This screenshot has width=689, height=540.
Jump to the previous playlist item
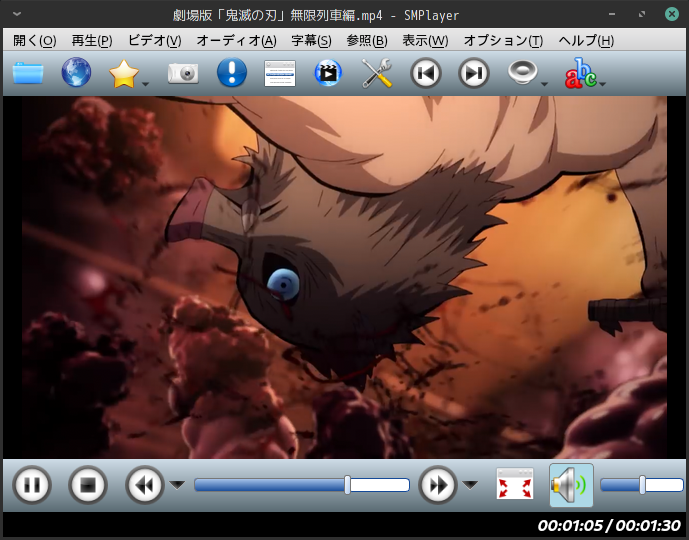click(425, 73)
